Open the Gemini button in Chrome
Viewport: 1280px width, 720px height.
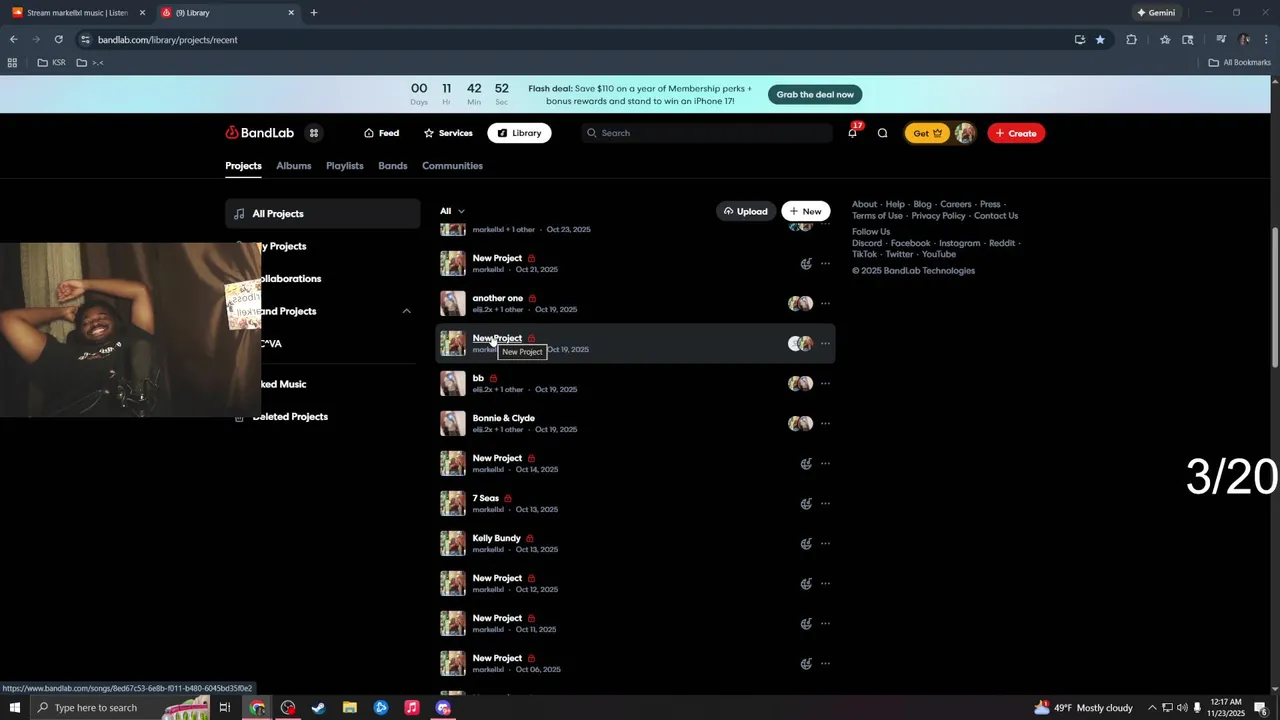1156,13
